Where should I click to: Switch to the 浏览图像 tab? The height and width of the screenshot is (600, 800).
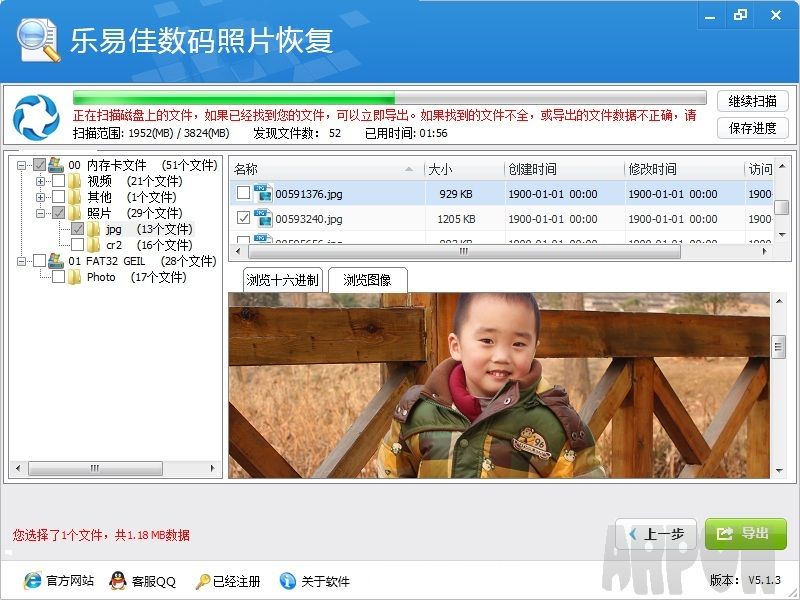pyautogui.click(x=367, y=280)
